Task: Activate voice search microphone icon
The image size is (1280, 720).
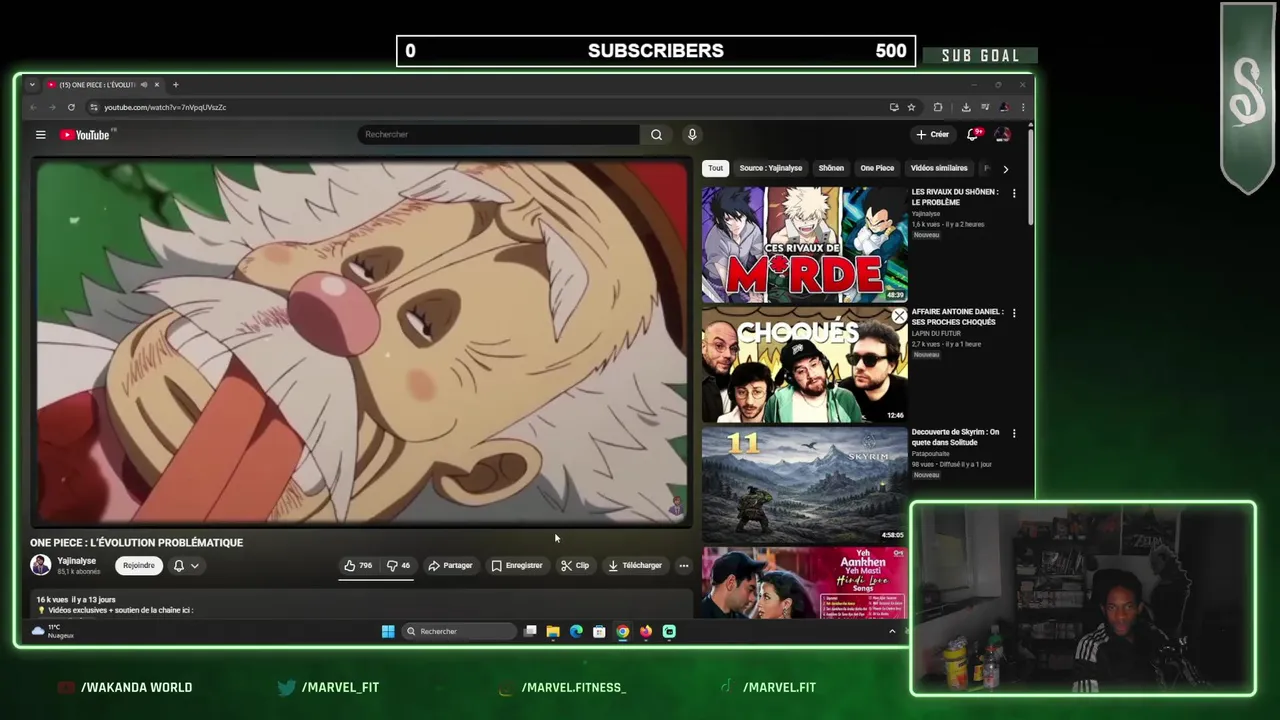Action: 691,135
